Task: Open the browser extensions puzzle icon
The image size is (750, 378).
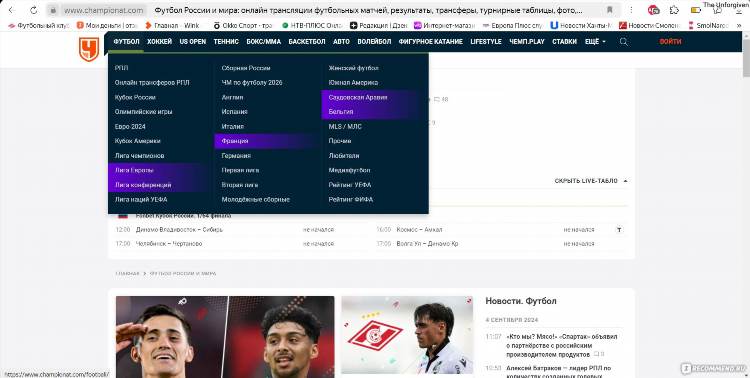Action: click(x=674, y=10)
